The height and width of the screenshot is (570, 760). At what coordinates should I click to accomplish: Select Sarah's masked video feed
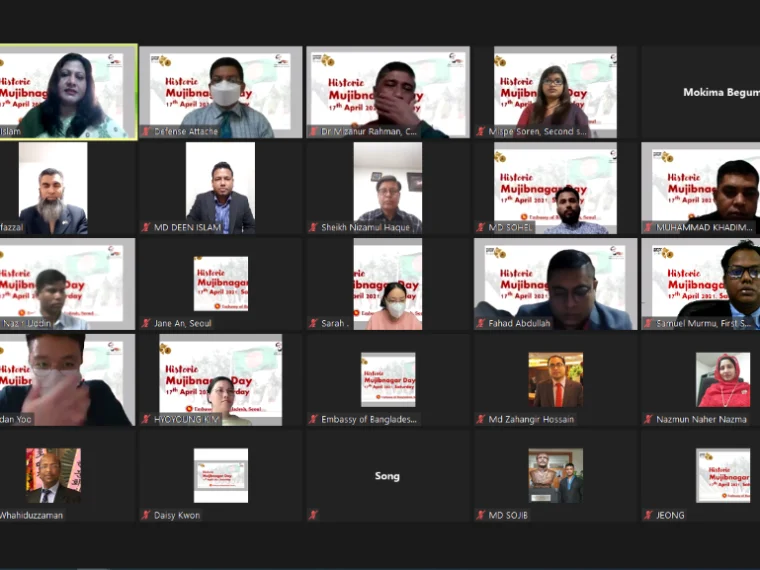388,284
